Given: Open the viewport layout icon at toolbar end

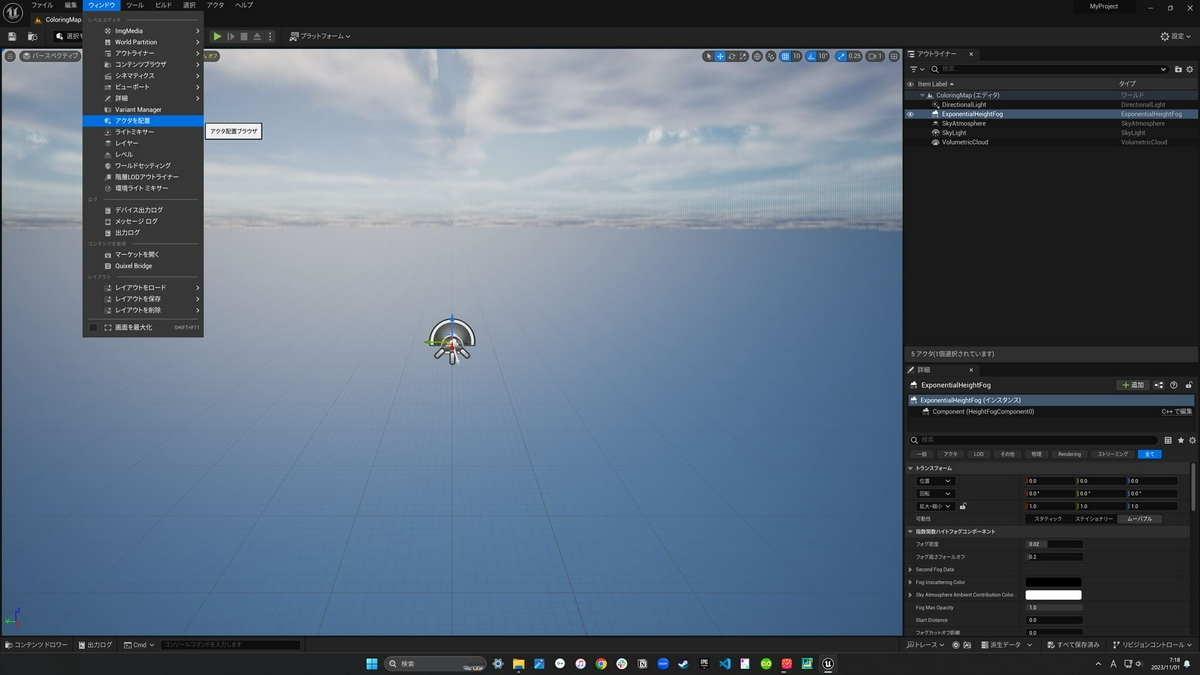Looking at the screenshot, I should tap(894, 56).
